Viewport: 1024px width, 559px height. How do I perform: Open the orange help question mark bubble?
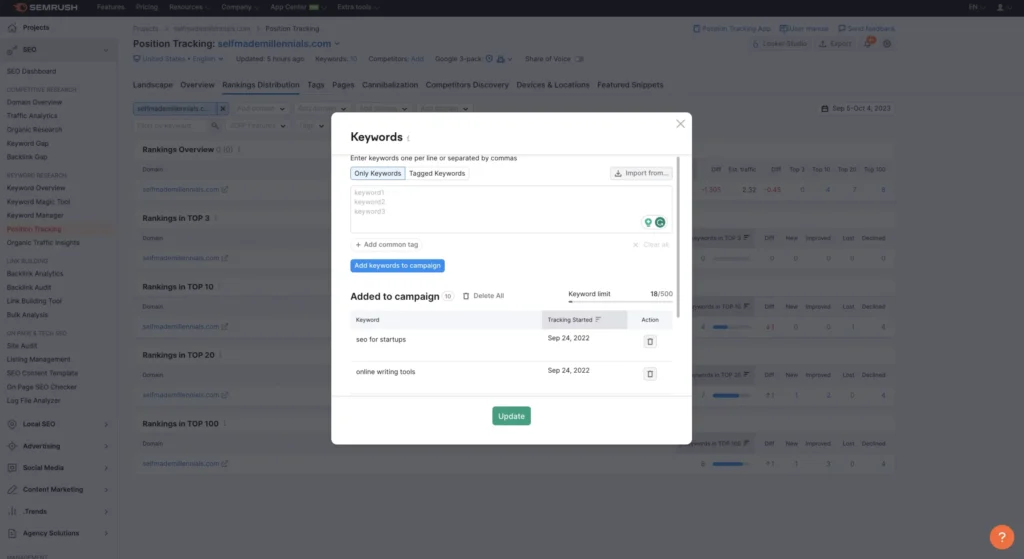click(1001, 537)
